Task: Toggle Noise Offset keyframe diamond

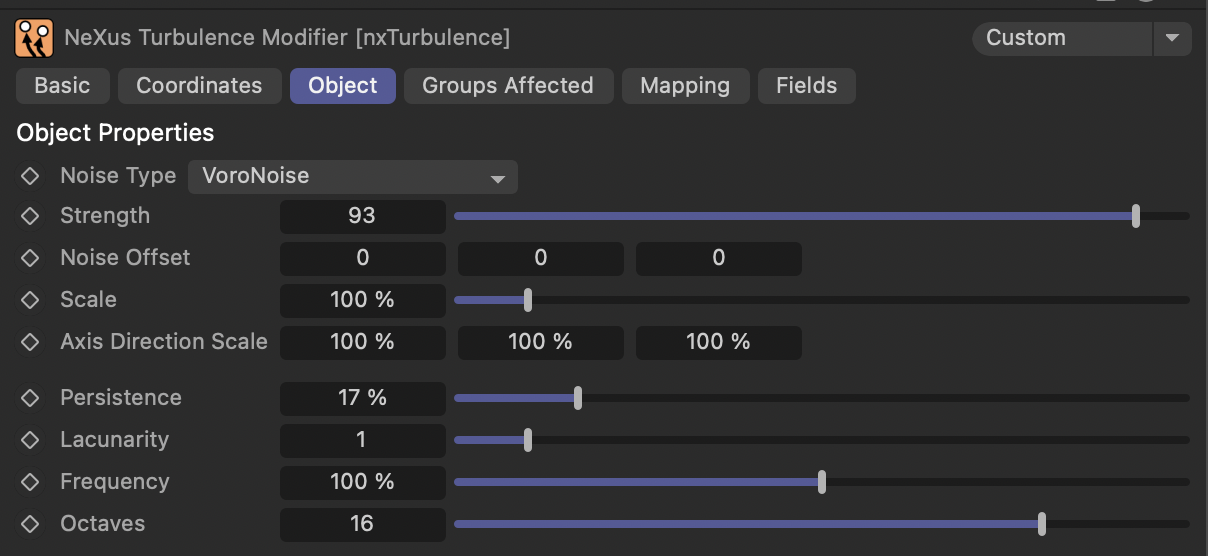Action: pyautogui.click(x=30, y=258)
